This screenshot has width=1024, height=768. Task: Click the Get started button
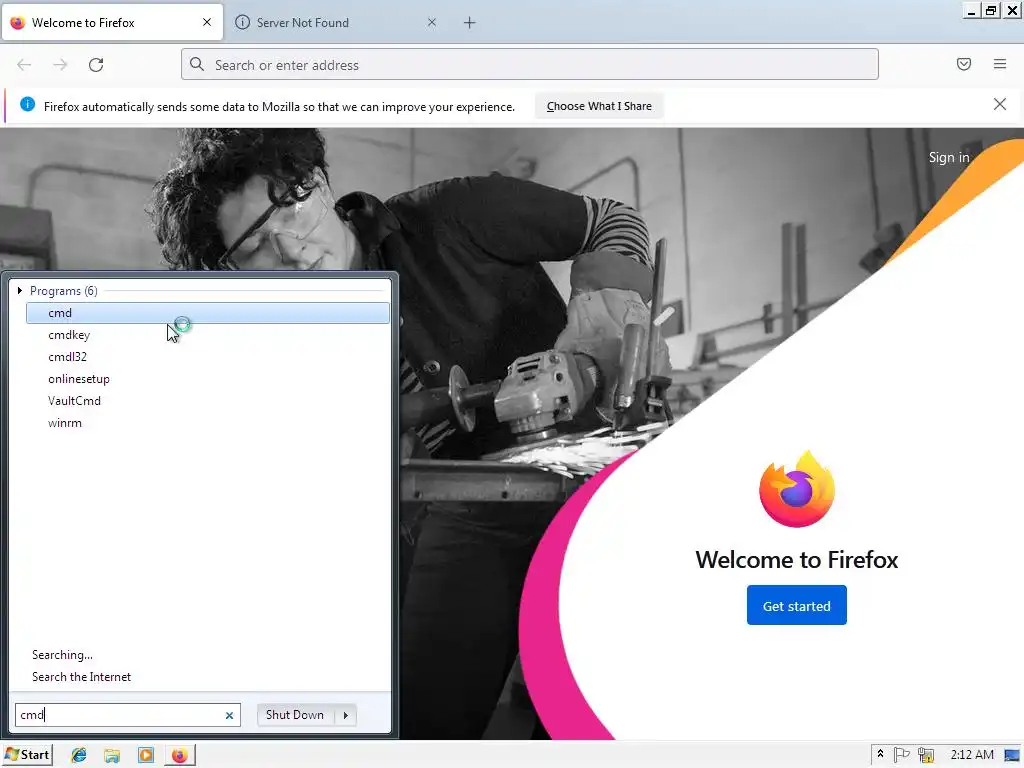coord(797,605)
